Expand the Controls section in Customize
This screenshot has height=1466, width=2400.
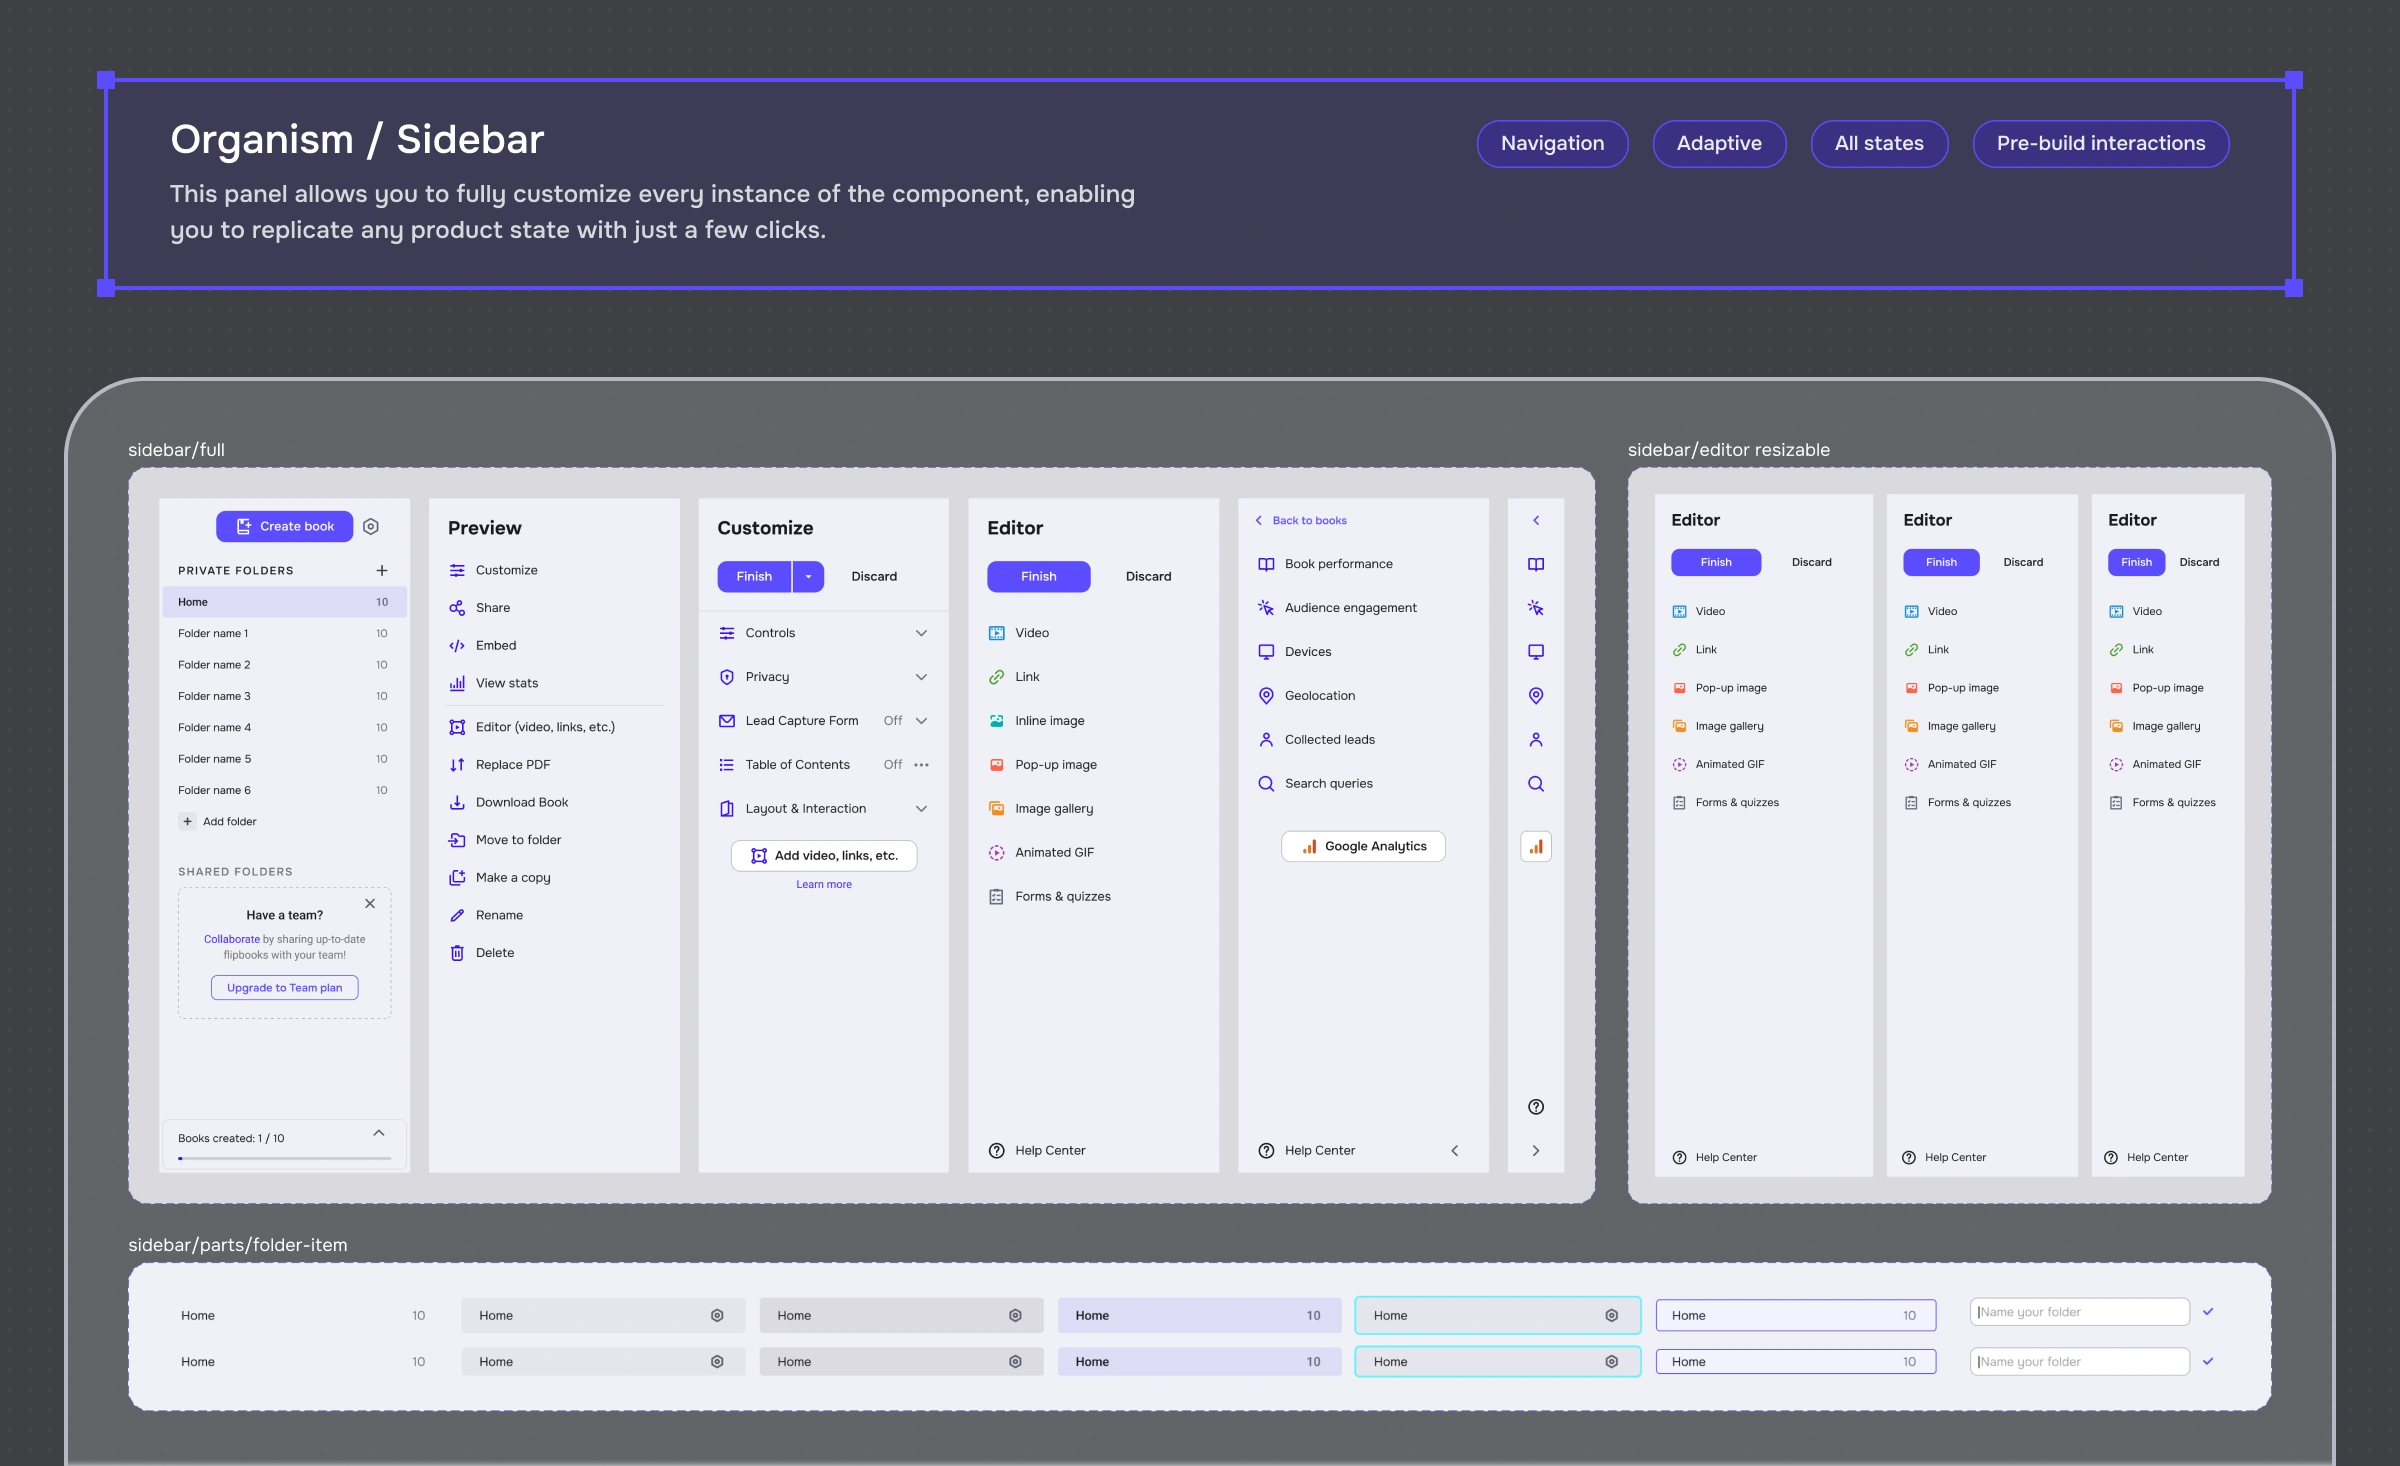pyautogui.click(x=921, y=633)
